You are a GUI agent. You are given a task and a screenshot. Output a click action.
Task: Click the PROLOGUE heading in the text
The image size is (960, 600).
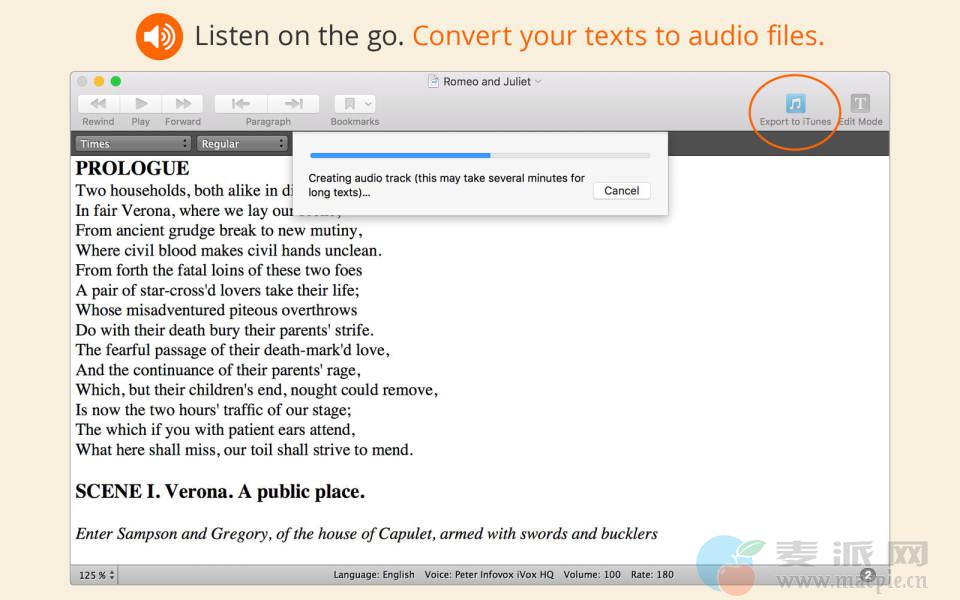click(132, 168)
